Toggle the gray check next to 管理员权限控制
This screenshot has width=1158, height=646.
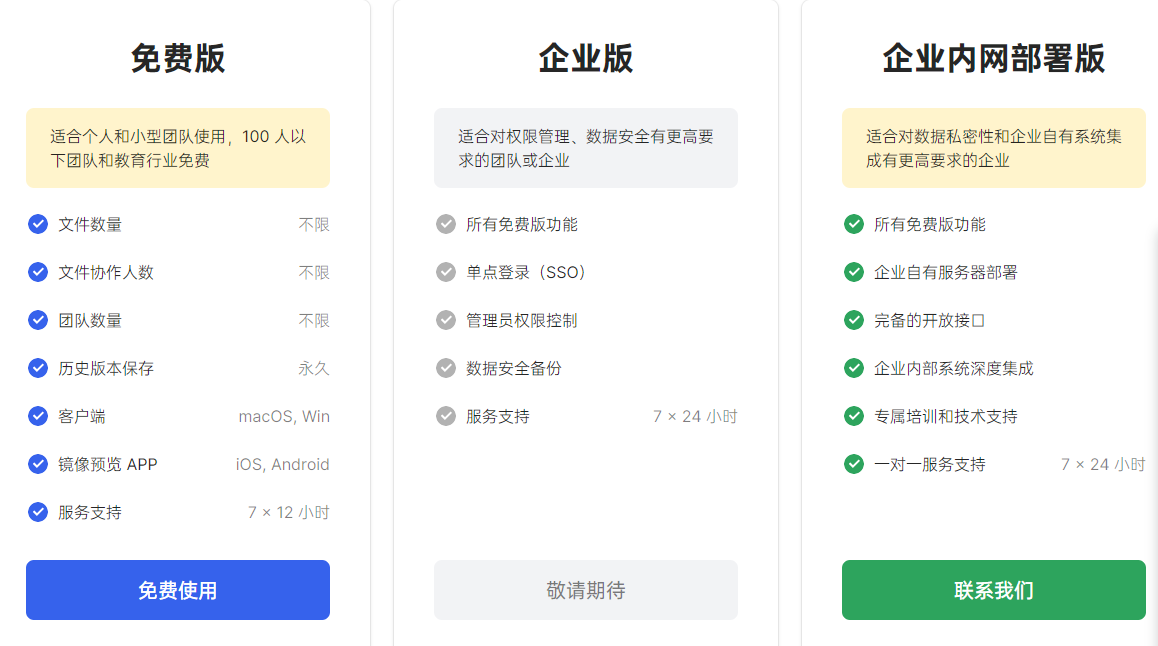point(445,320)
